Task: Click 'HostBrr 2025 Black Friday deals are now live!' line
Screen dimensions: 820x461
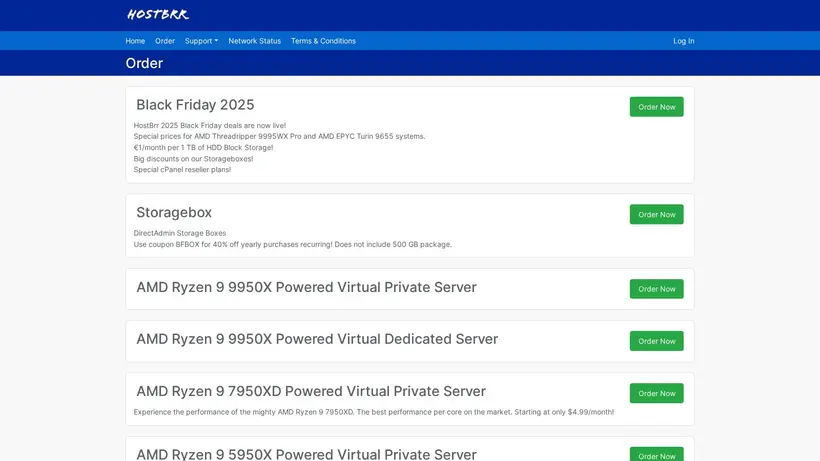Action: click(210, 125)
